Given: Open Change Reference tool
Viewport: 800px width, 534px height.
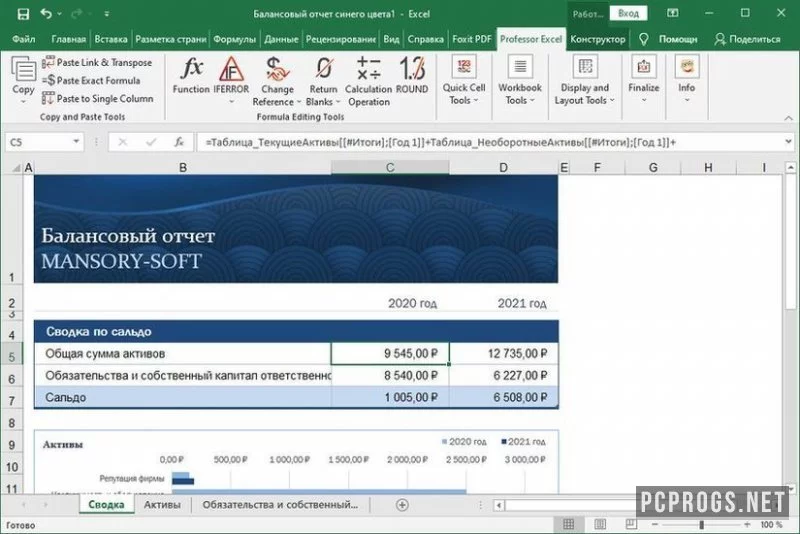Looking at the screenshot, I should point(277,82).
